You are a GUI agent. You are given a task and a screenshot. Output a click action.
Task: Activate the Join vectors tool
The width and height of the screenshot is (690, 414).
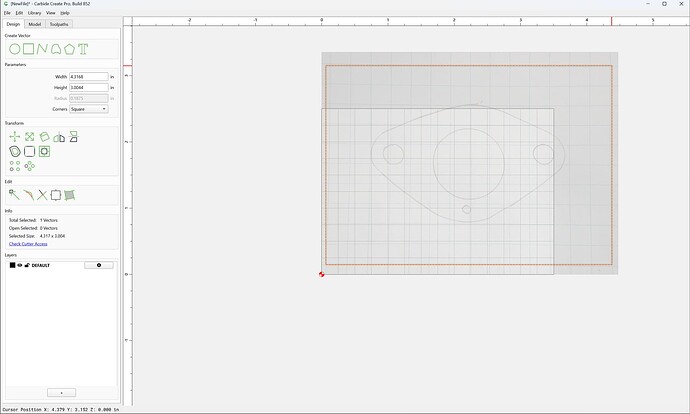(56, 194)
